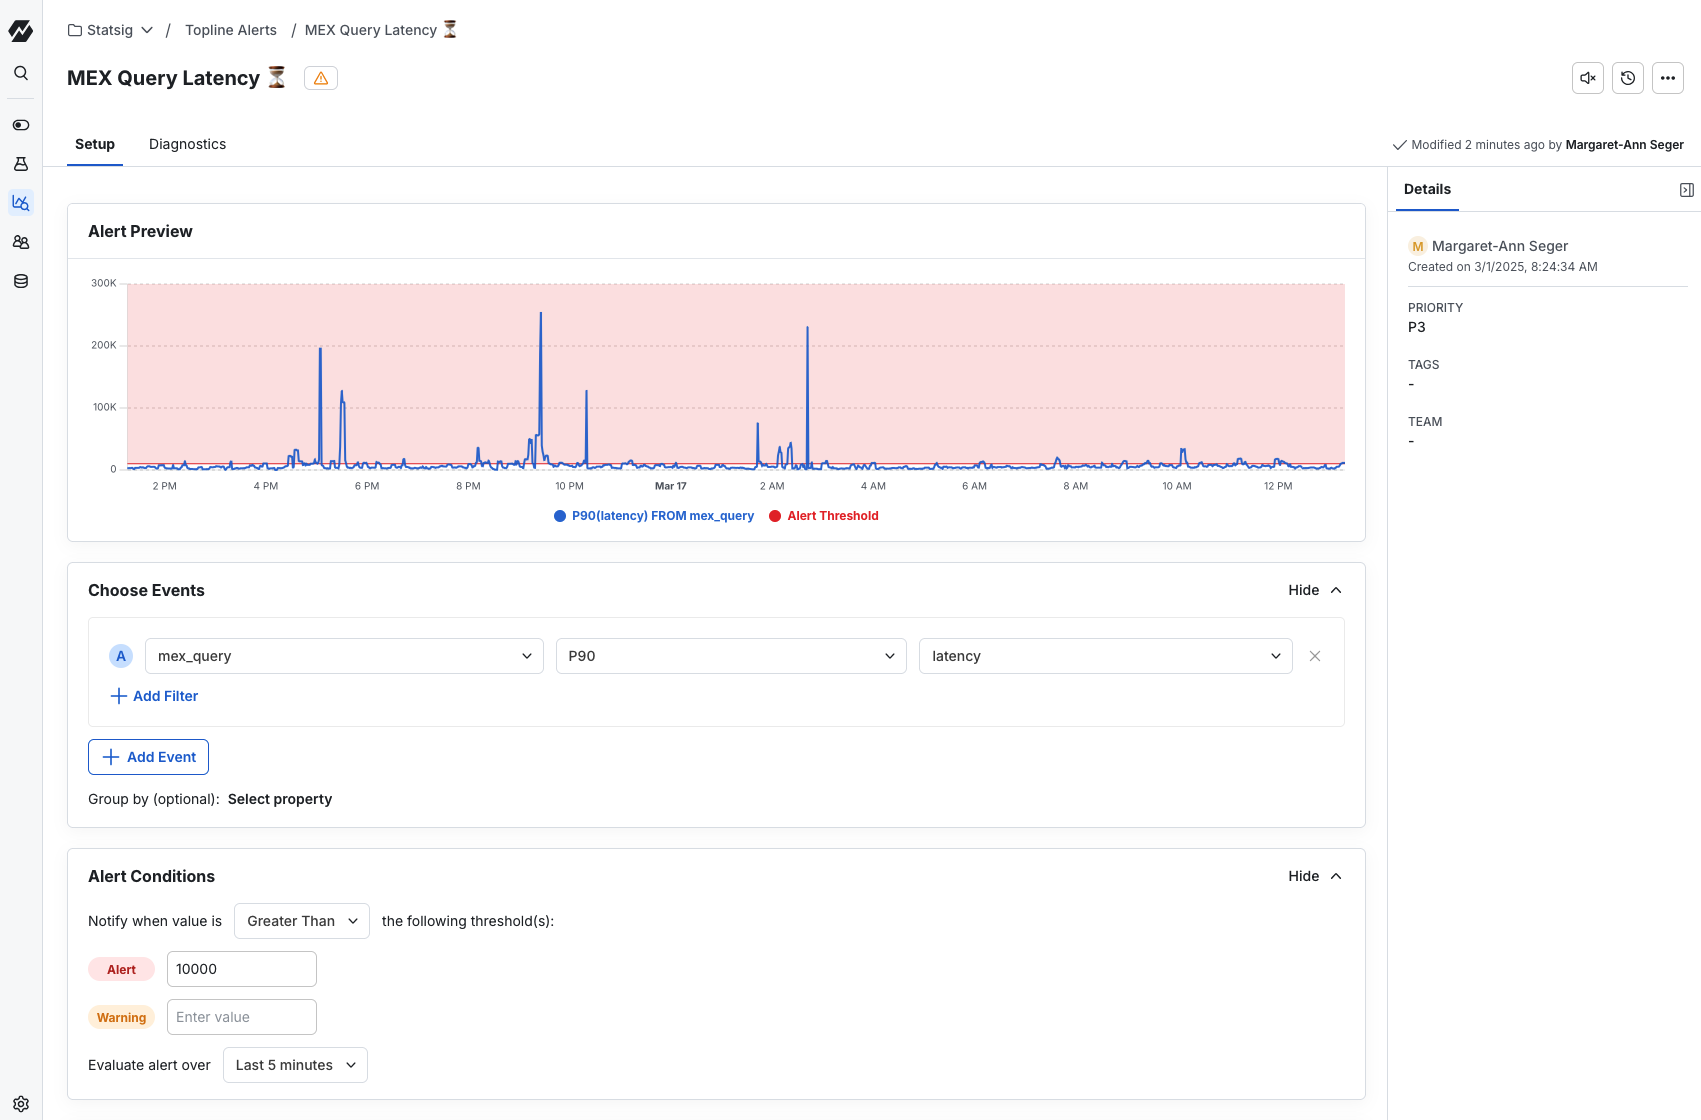Screen dimensions: 1701x1120
Task: Click the Warning threshold value field
Action: click(x=242, y=1017)
